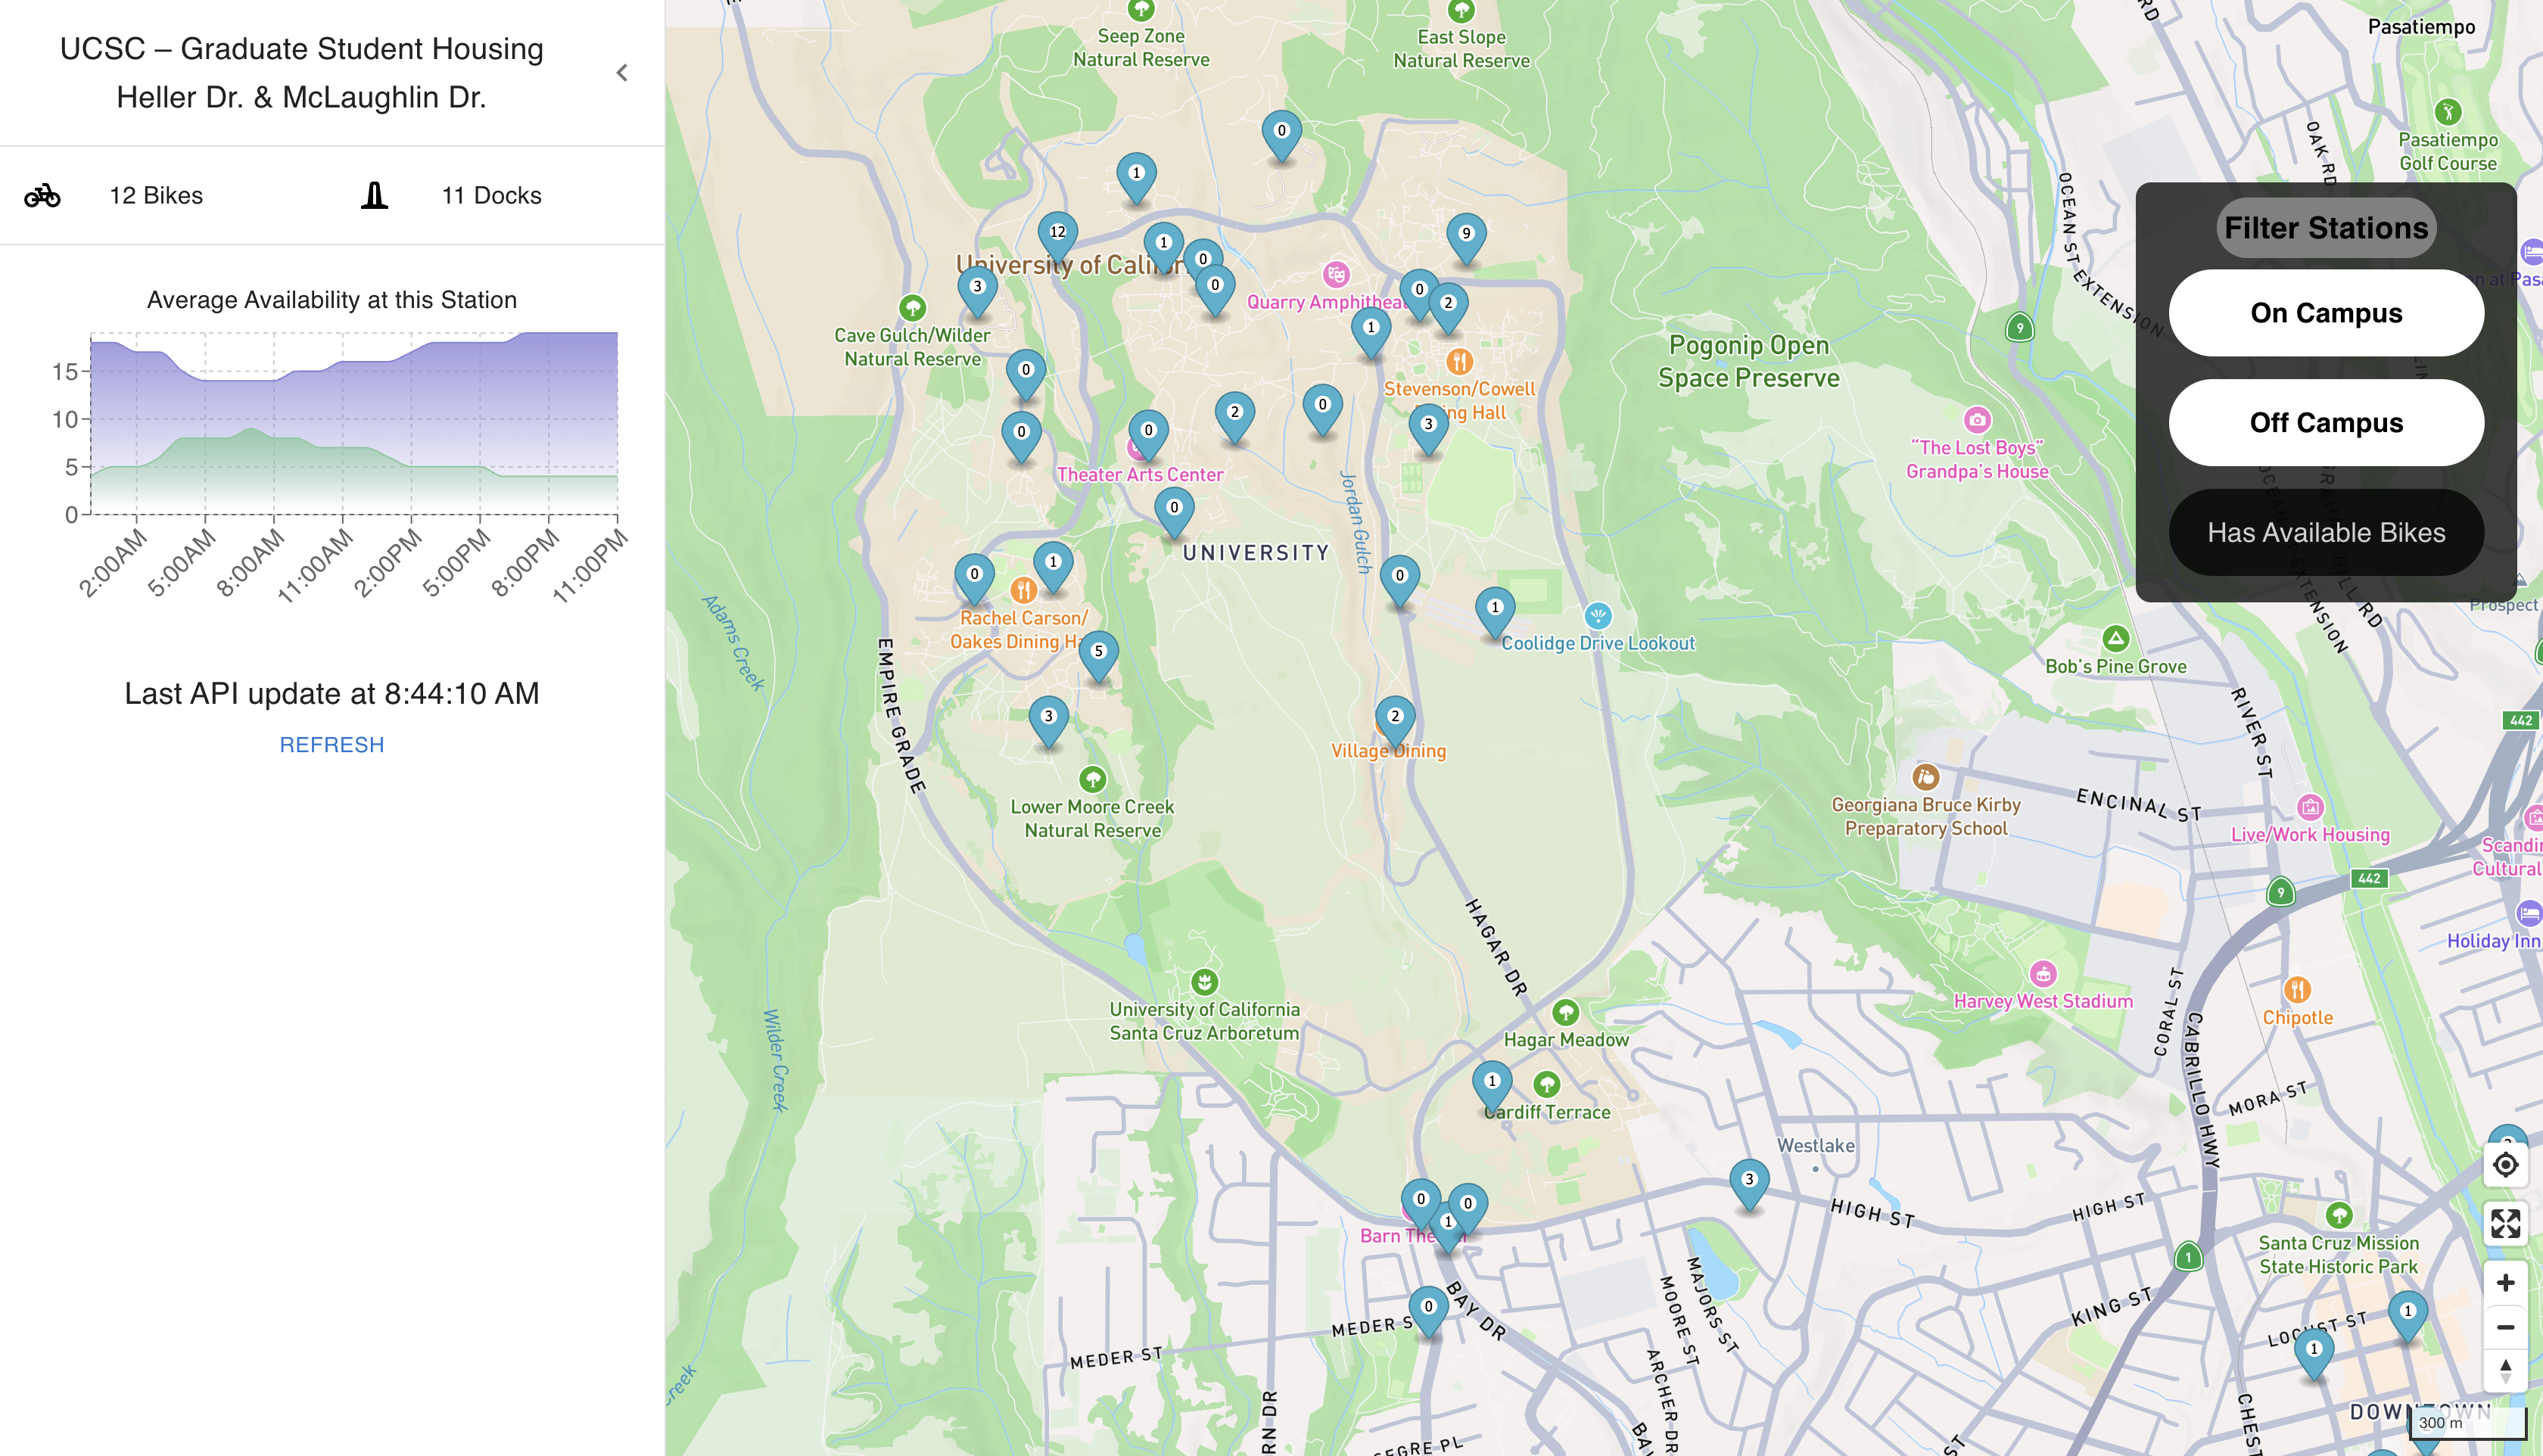The image size is (2543, 1456).
Task: Collapse the station sidebar with chevron
Action: coord(622,73)
